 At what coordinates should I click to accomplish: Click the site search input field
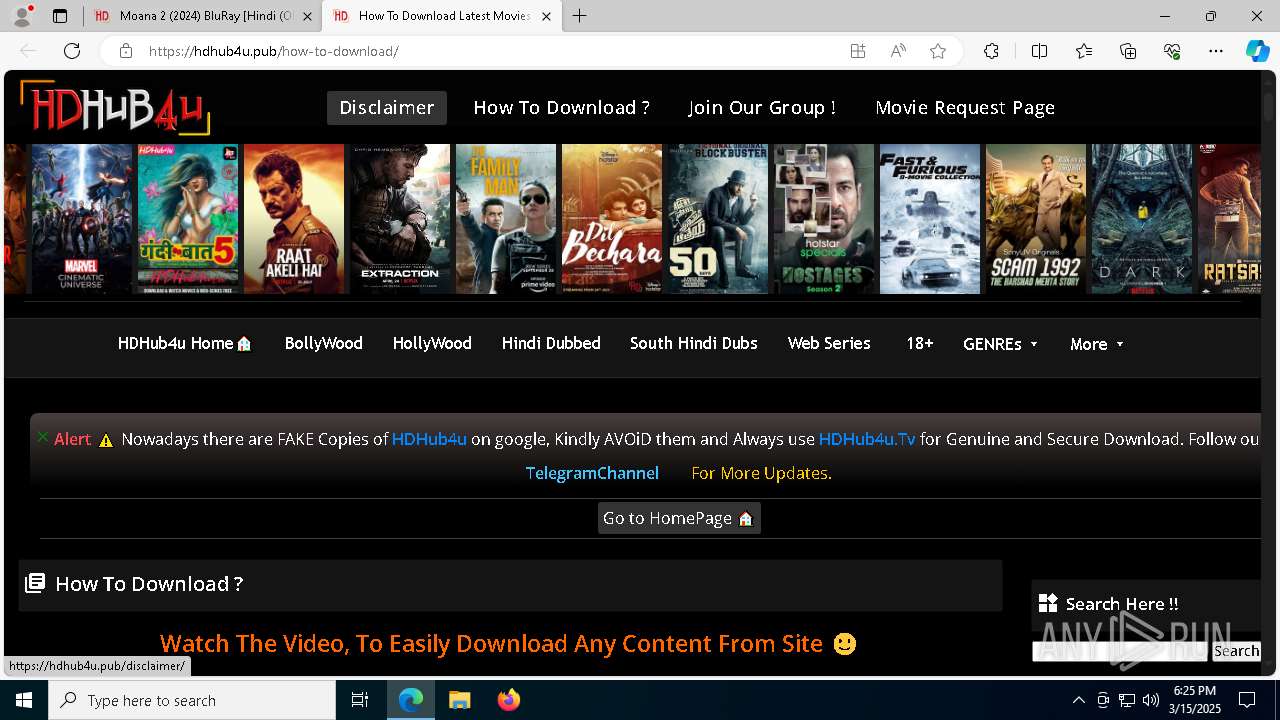(1120, 651)
